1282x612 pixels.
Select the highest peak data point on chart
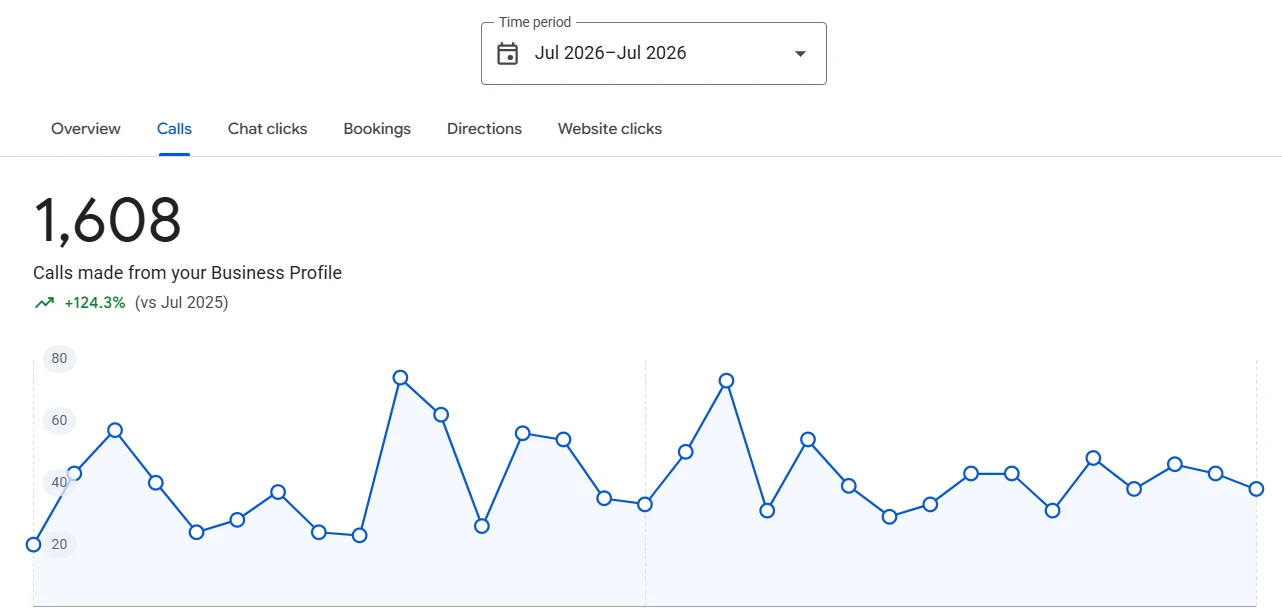400,378
